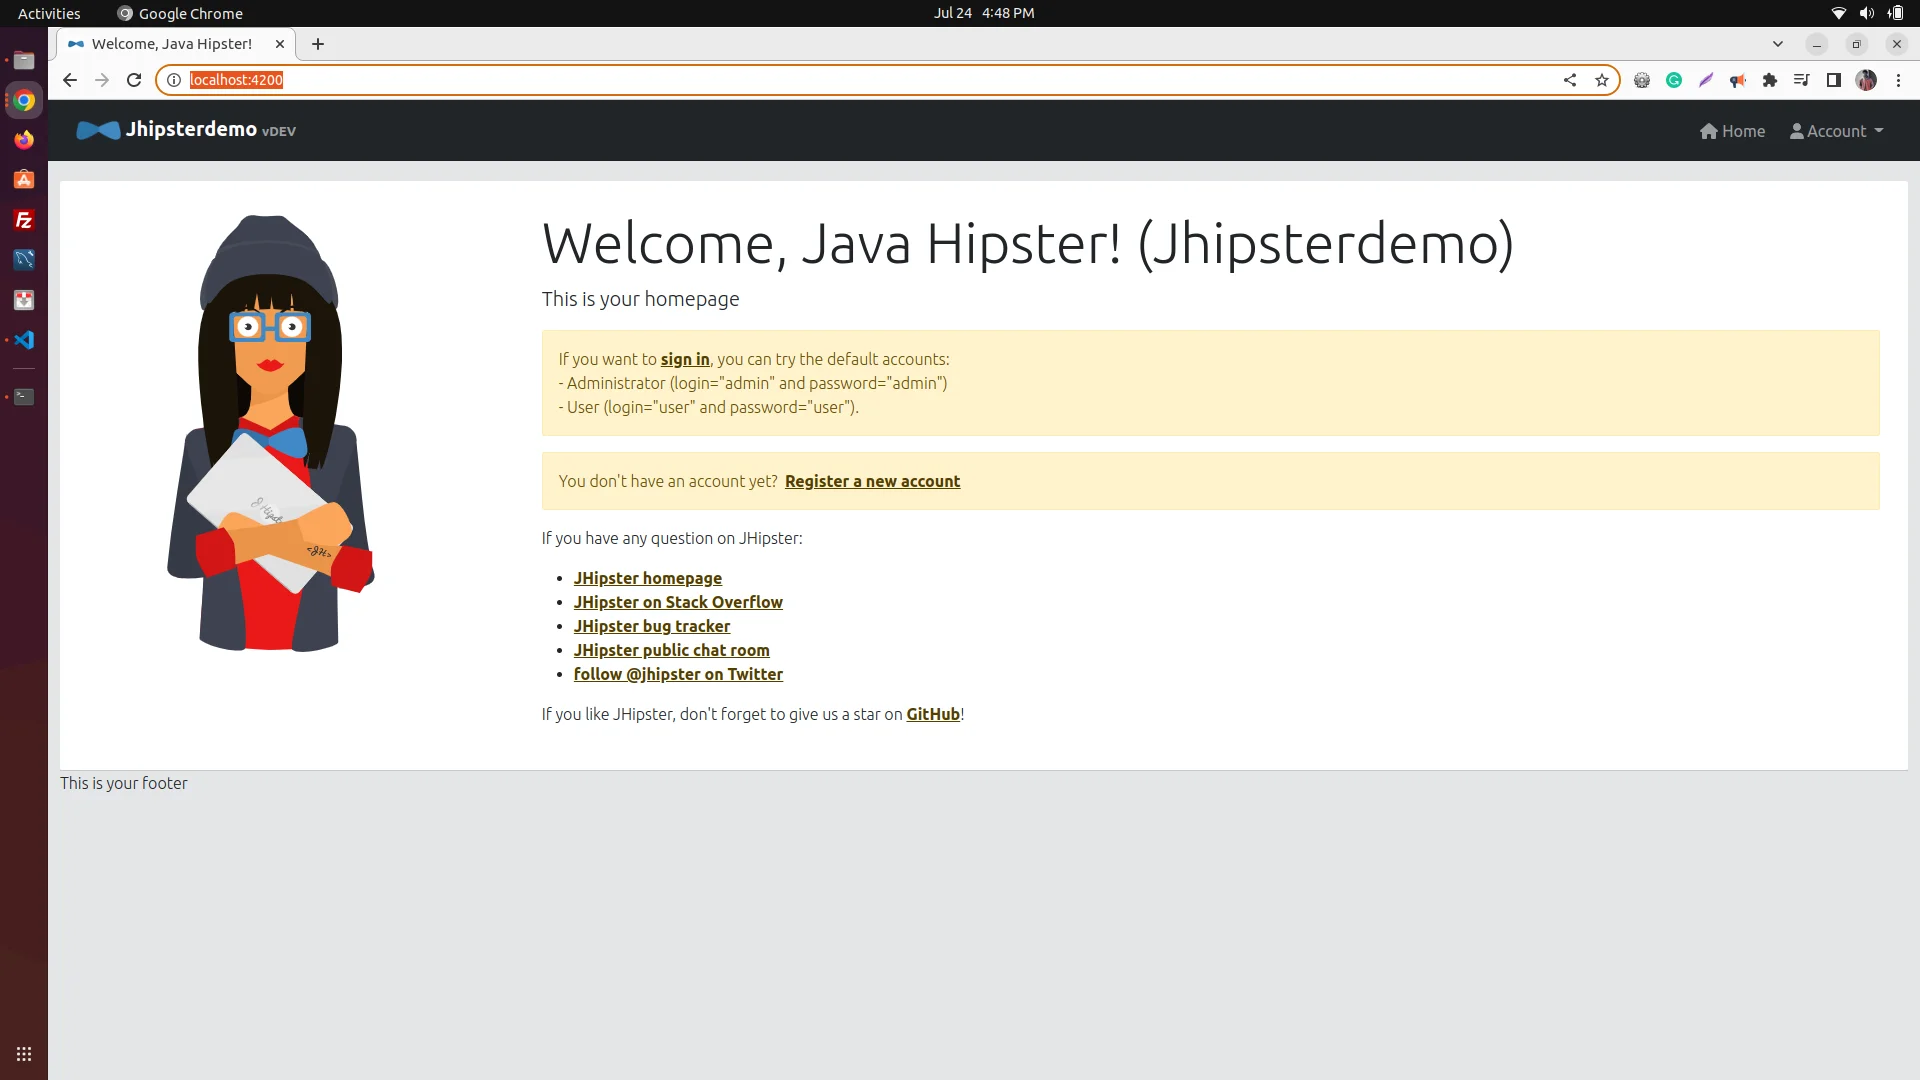Click the Administrator default account line
Screen dimensions: 1920x1080
click(753, 383)
